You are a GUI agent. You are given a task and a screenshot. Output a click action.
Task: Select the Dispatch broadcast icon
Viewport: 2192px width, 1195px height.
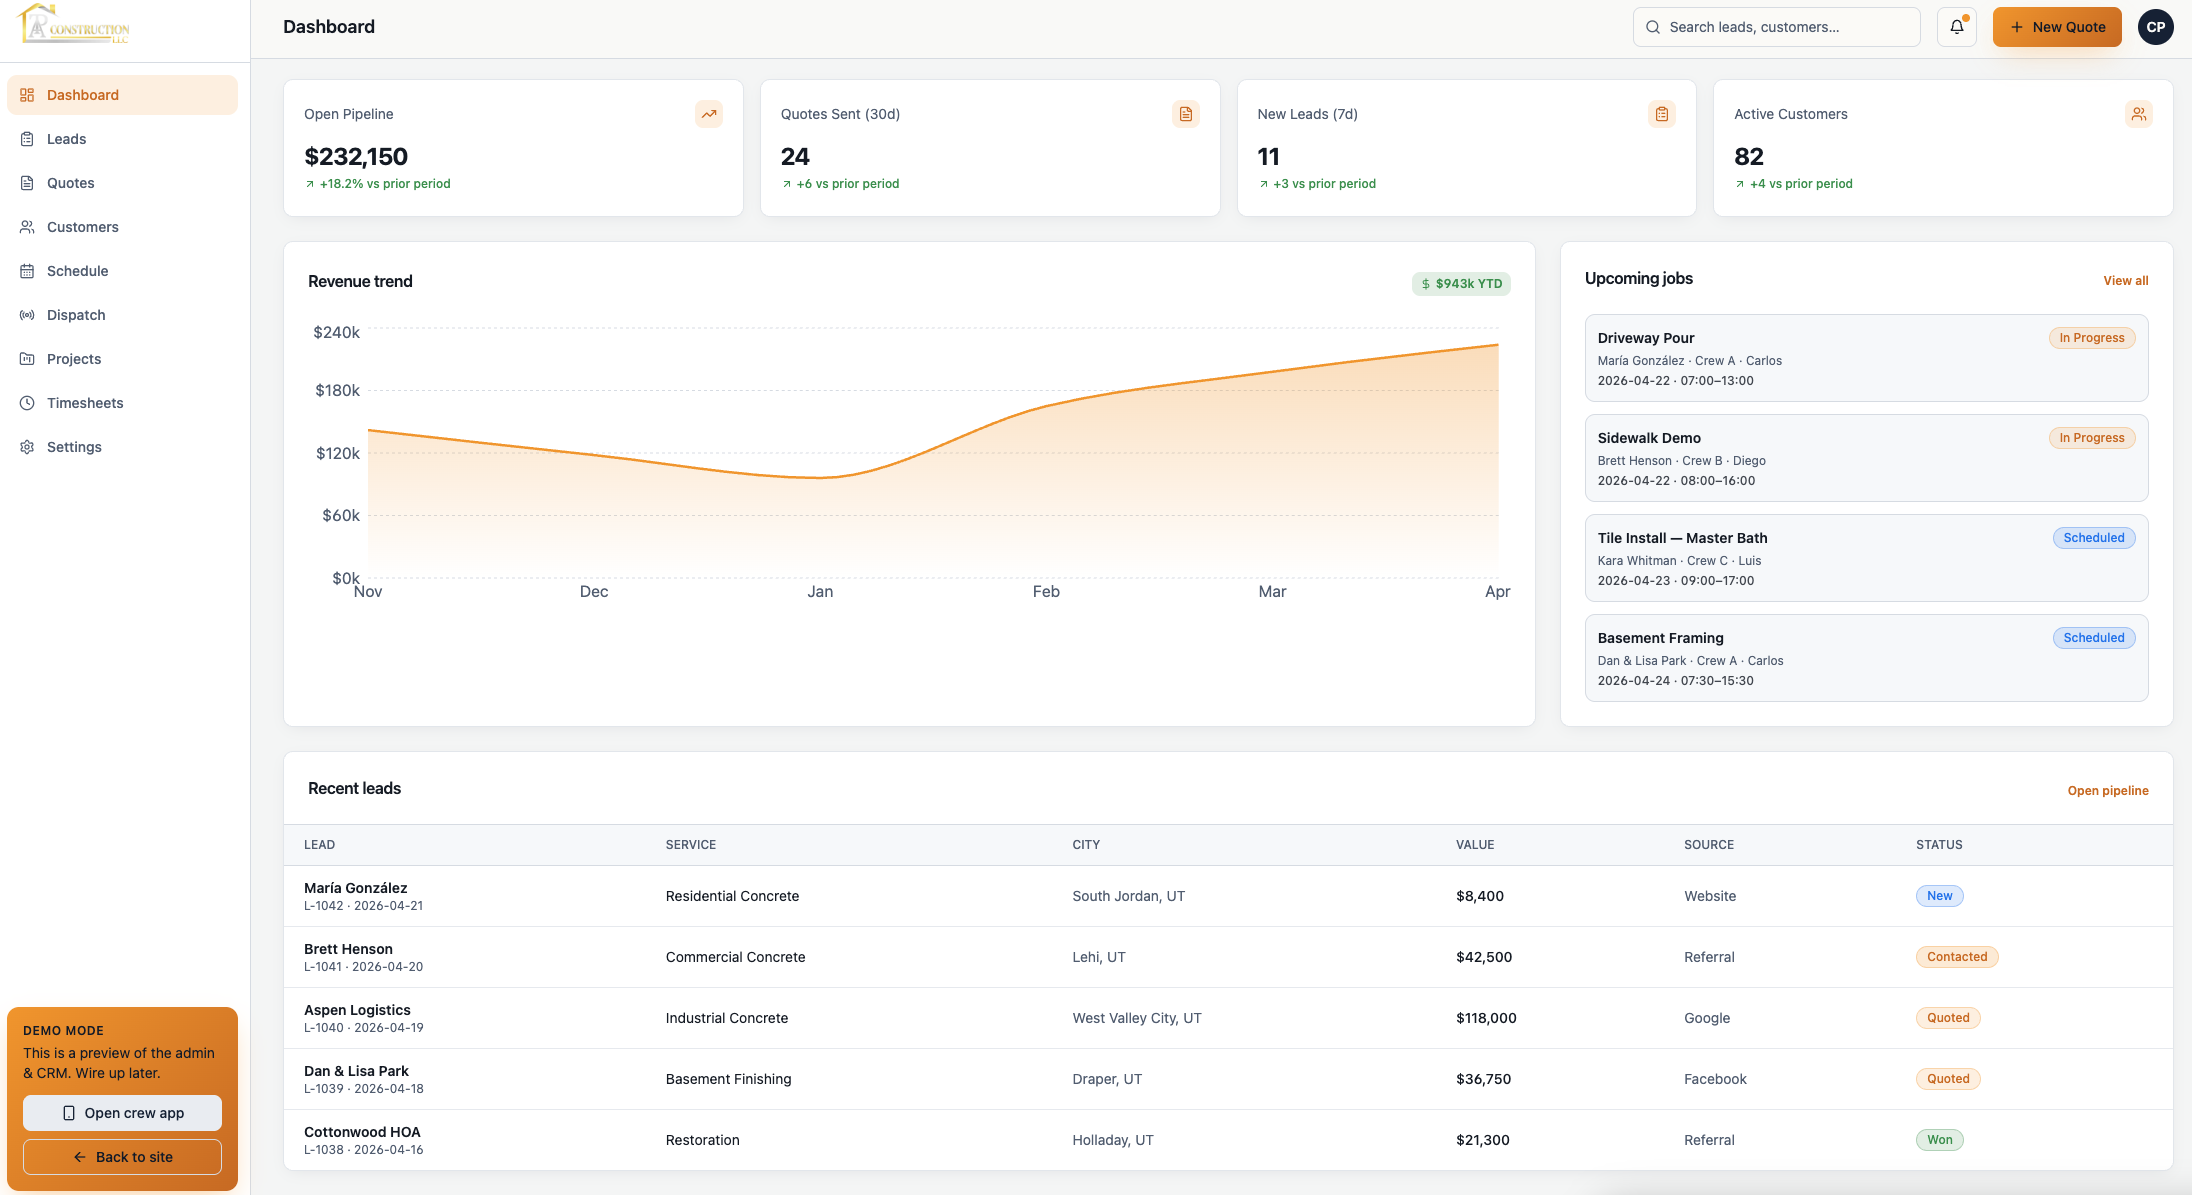[x=27, y=315]
